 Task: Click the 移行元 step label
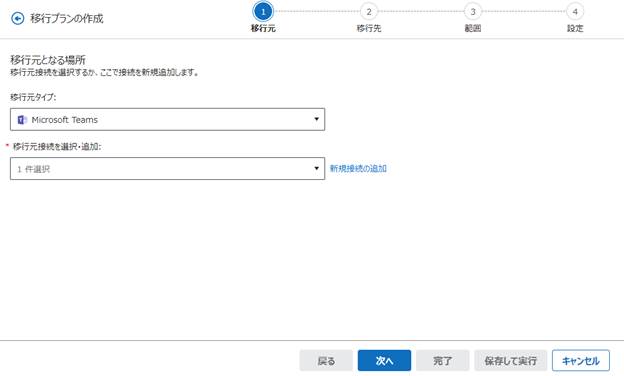263,28
